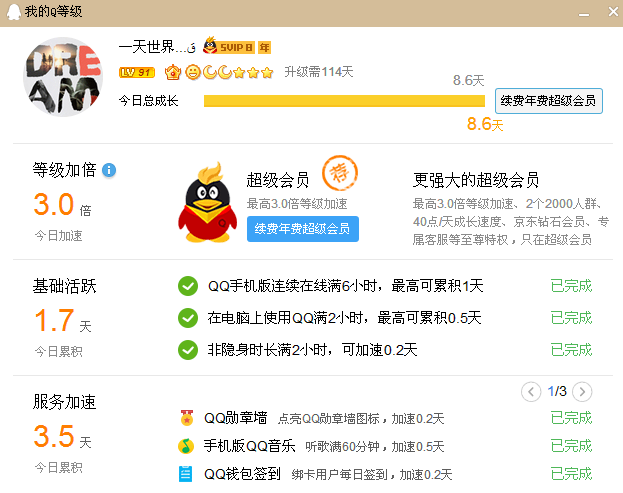Click the crown level icon
This screenshot has width=623, height=493.
click(173, 72)
